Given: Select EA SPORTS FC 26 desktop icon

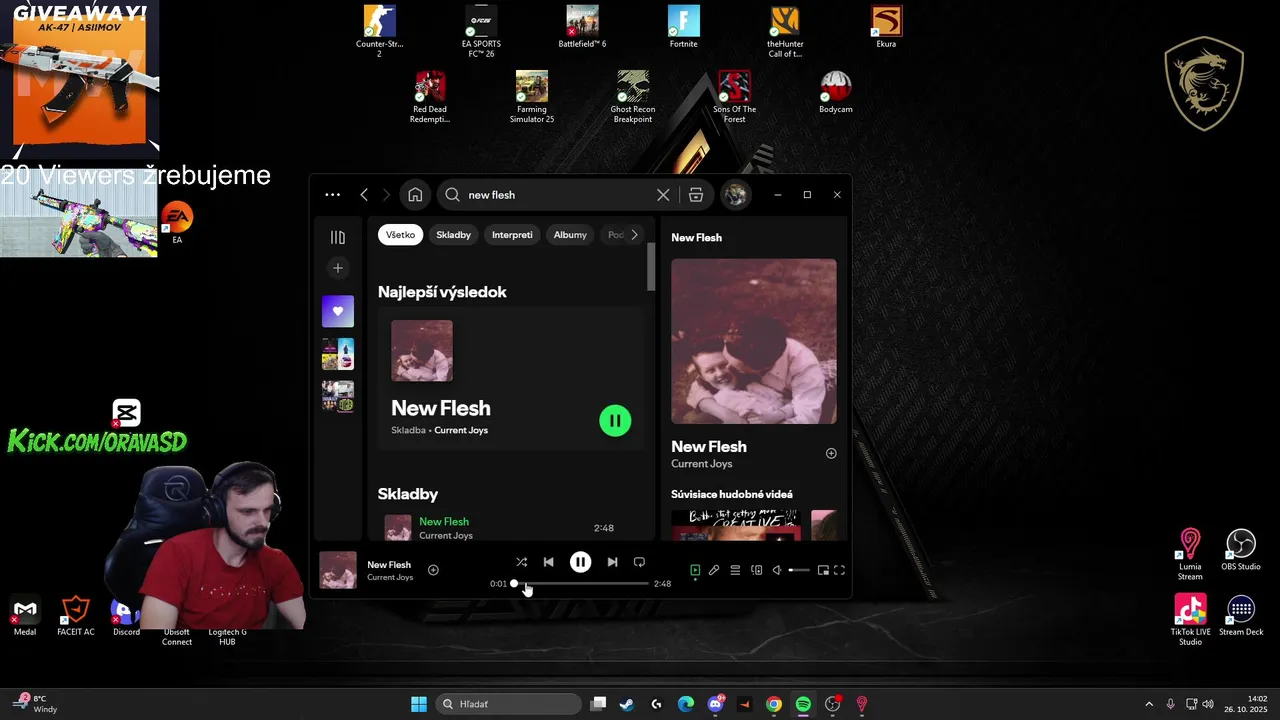Looking at the screenshot, I should pyautogui.click(x=481, y=31).
